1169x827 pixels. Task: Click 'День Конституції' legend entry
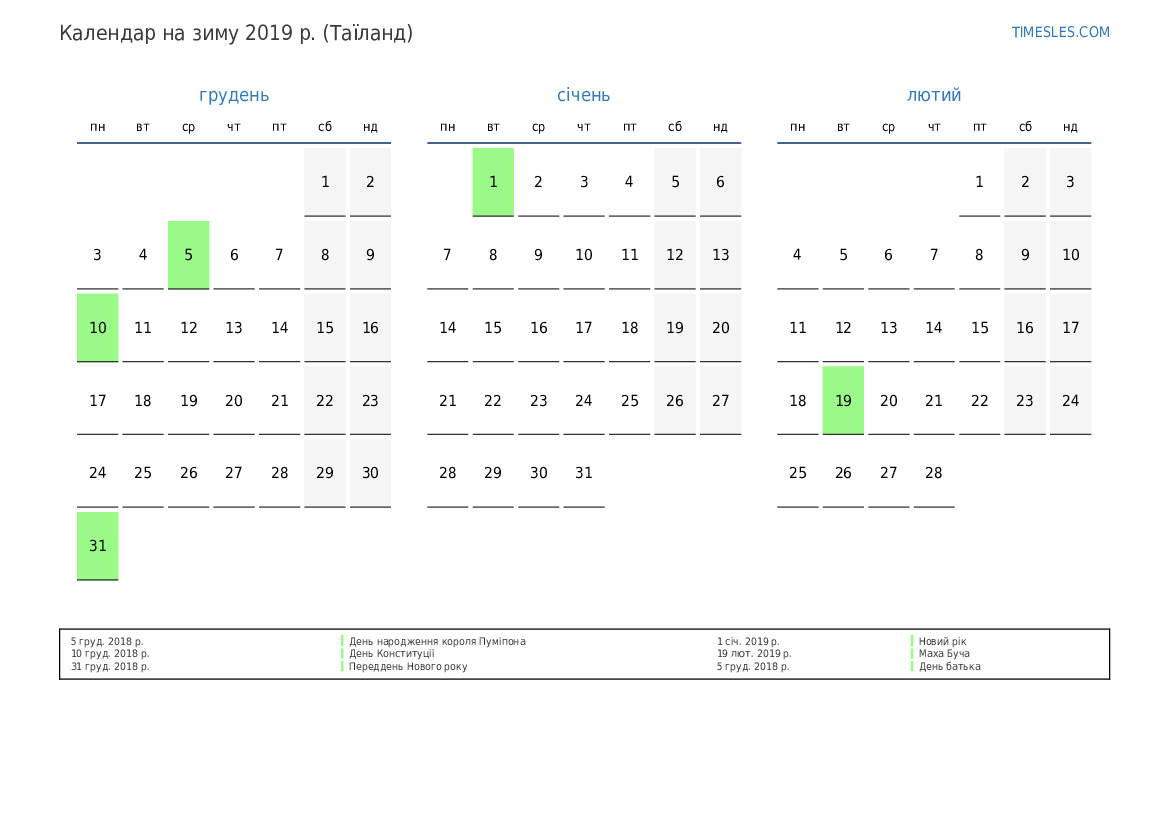[x=392, y=654]
